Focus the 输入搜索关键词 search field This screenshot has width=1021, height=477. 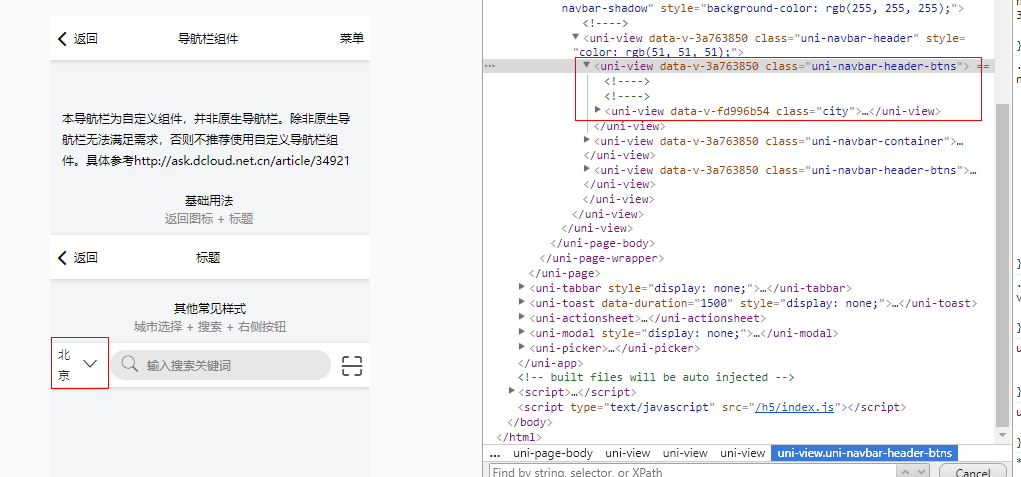pos(220,365)
